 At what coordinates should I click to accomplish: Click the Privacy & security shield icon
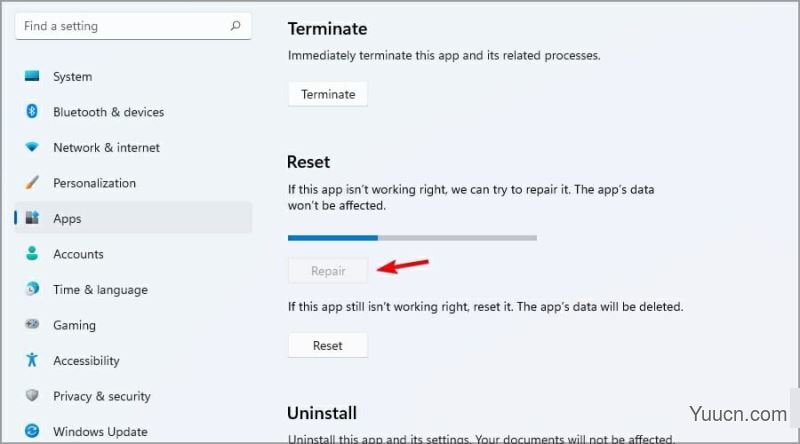[x=32, y=396]
